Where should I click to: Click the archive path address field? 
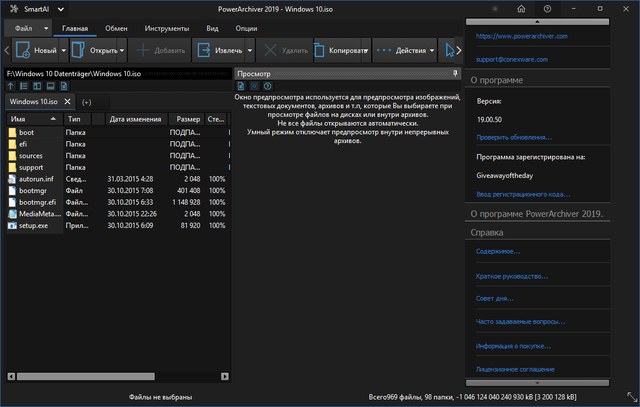pos(118,73)
